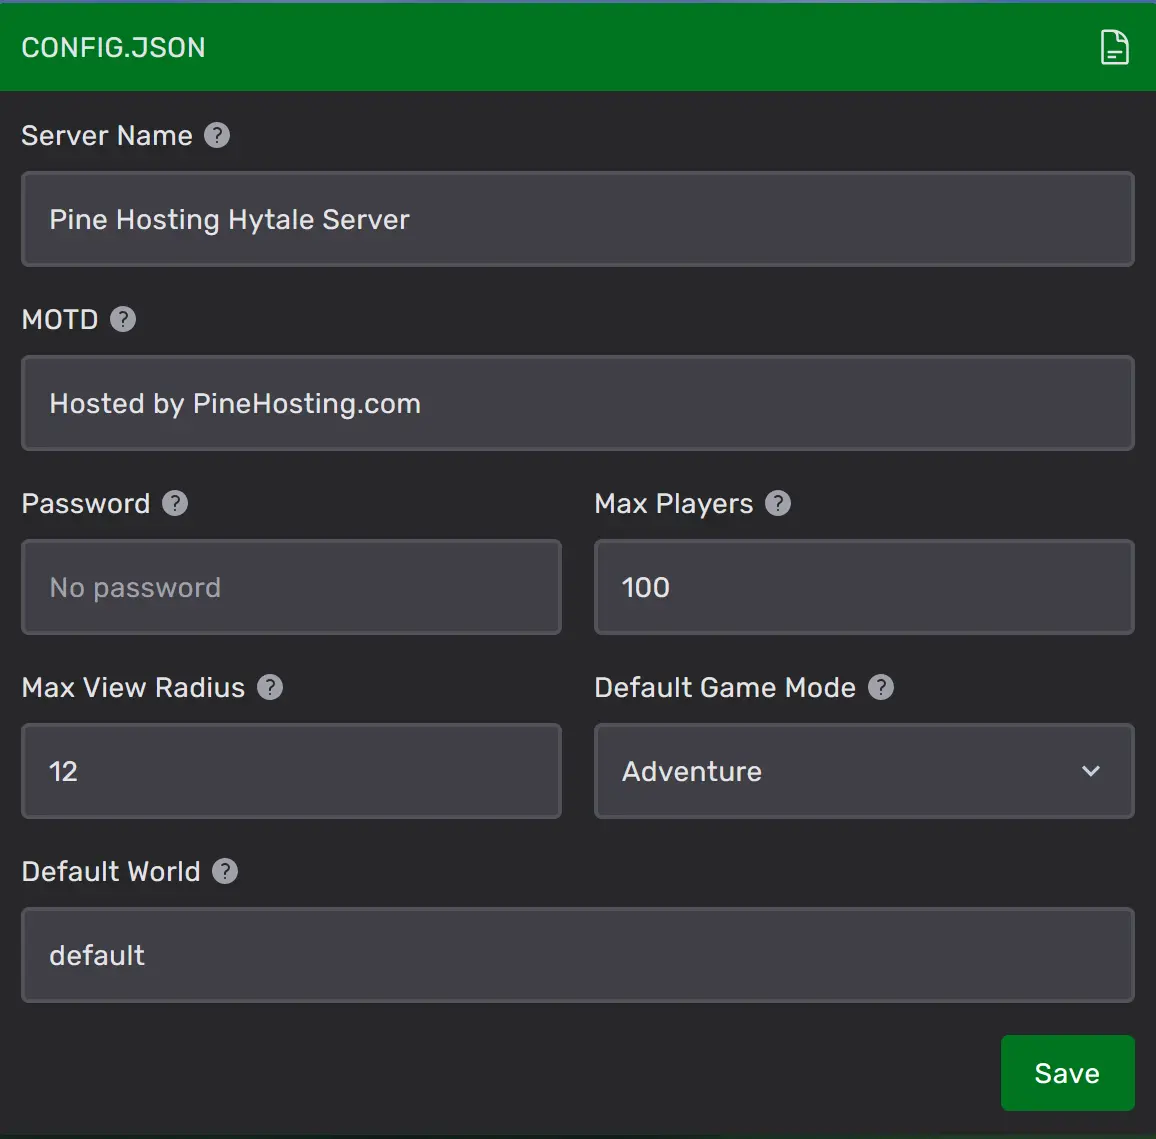Image resolution: width=1156 pixels, height=1139 pixels.
Task: Click into the MOTD input field
Action: pos(577,403)
